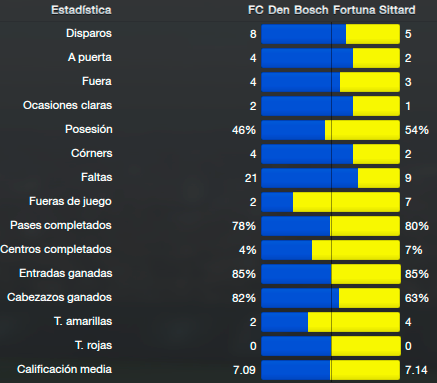
Task: Click the Fueras de juego bar
Action: click(331, 202)
